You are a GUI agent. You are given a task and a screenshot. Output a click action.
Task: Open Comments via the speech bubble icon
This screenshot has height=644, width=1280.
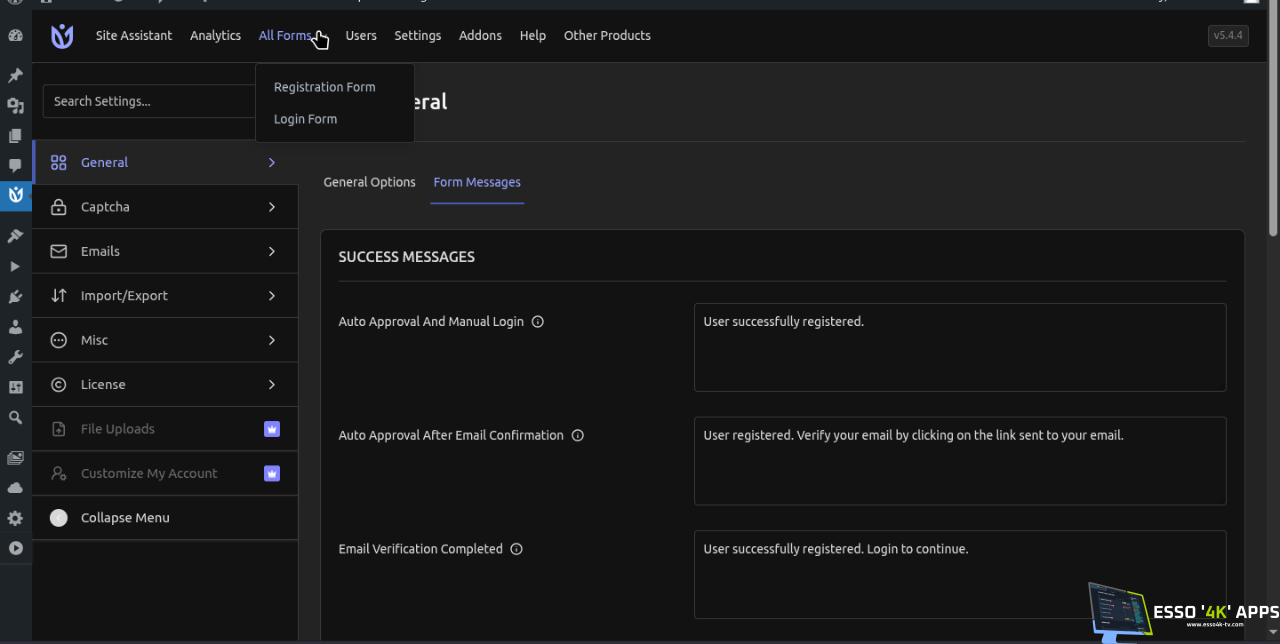click(x=15, y=165)
